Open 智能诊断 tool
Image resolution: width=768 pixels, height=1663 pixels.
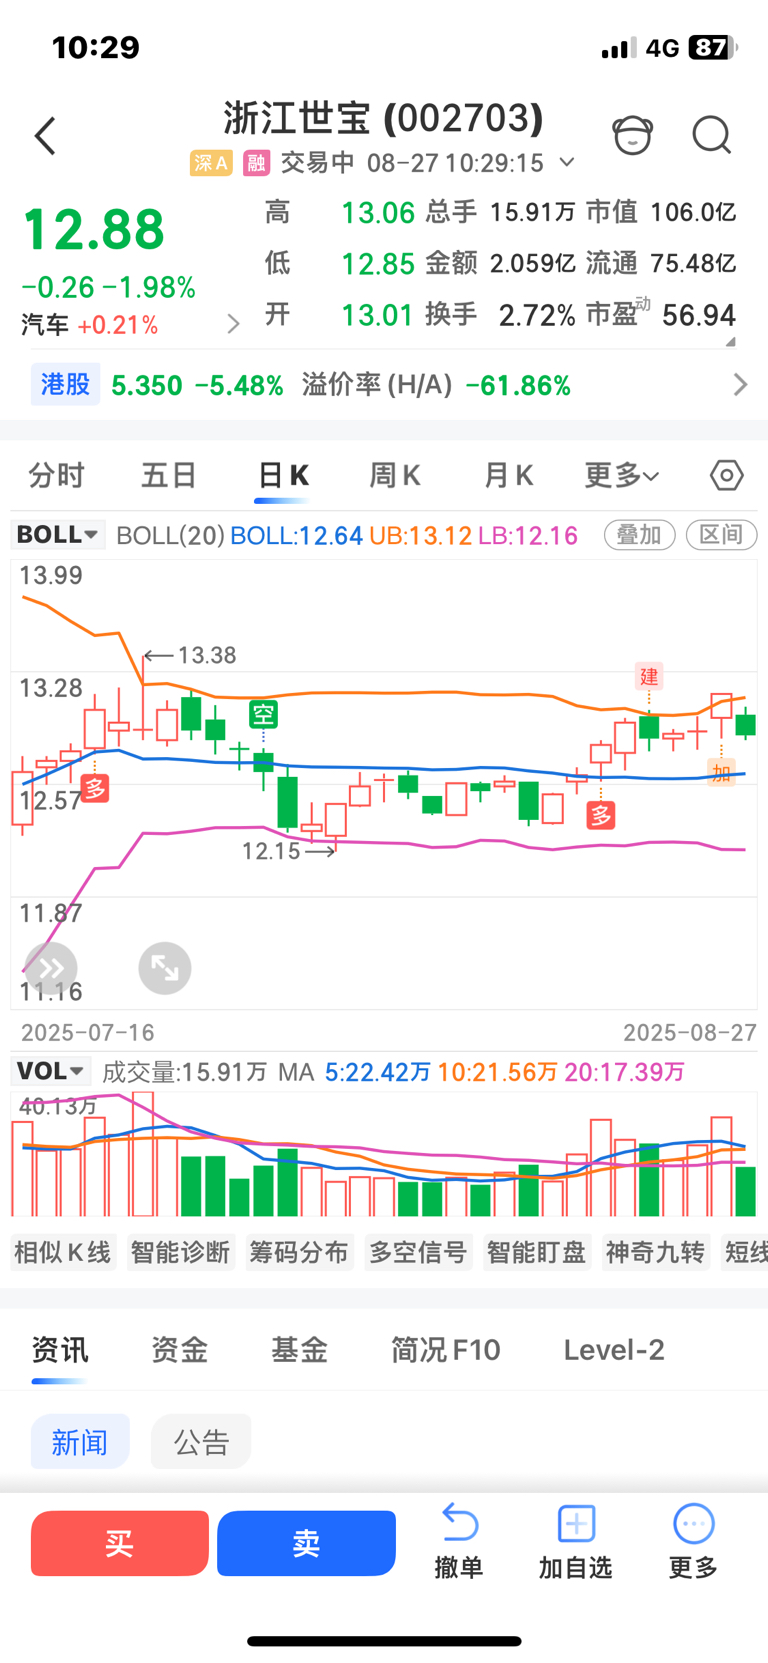(x=181, y=1252)
